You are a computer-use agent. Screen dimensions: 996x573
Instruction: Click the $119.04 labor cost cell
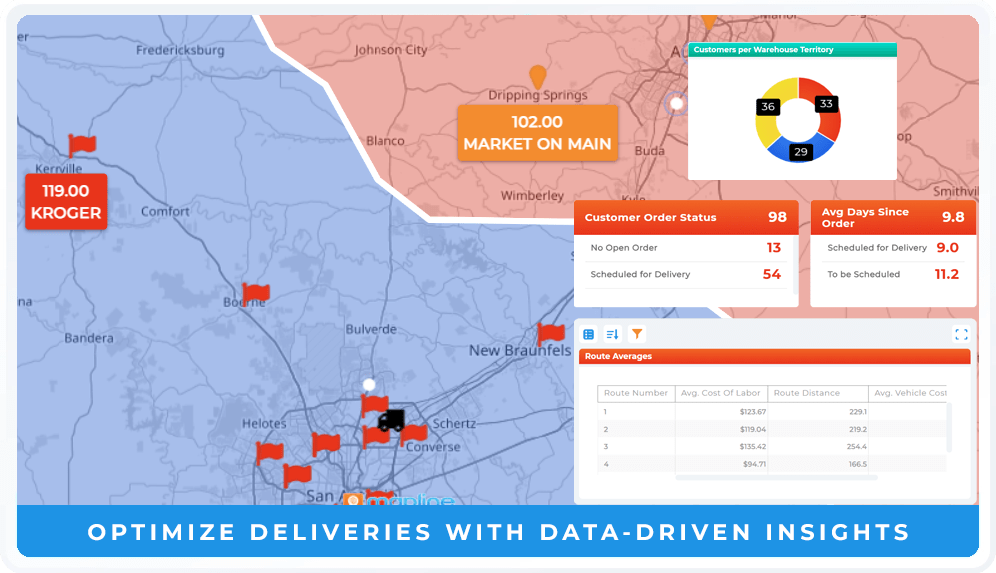click(x=721, y=429)
